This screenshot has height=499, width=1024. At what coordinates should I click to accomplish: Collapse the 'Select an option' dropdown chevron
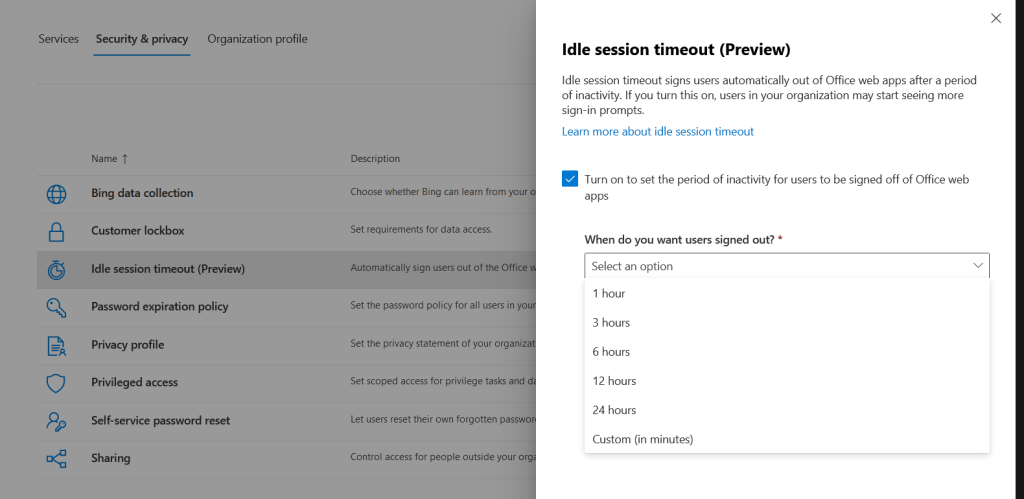[978, 266]
